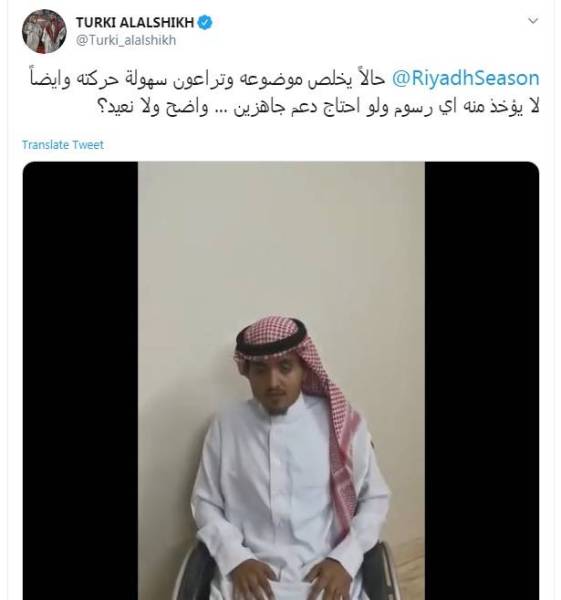This screenshot has height=600, width=561.
Task: Play the embedded tweet video
Action: click(x=281, y=381)
